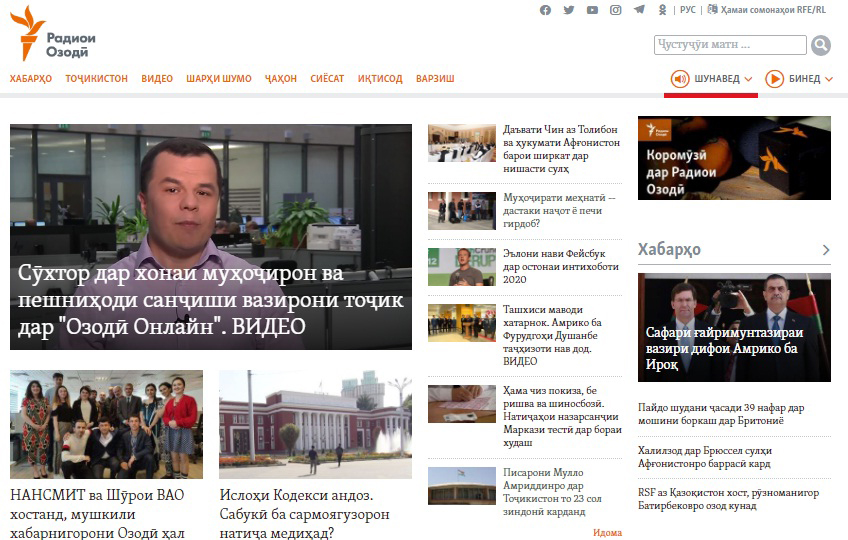
Task: Click the Instagram icon in header
Action: [616, 10]
